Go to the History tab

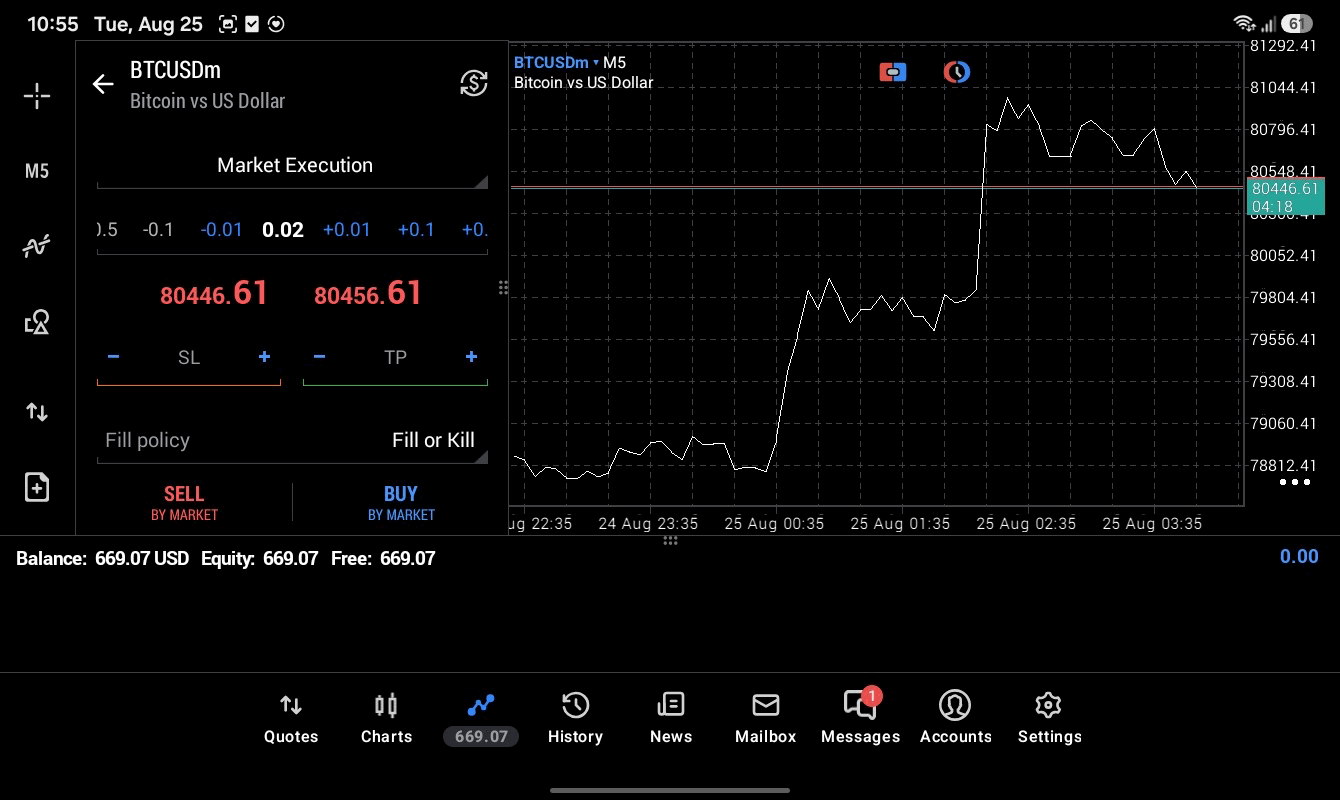[x=575, y=719]
